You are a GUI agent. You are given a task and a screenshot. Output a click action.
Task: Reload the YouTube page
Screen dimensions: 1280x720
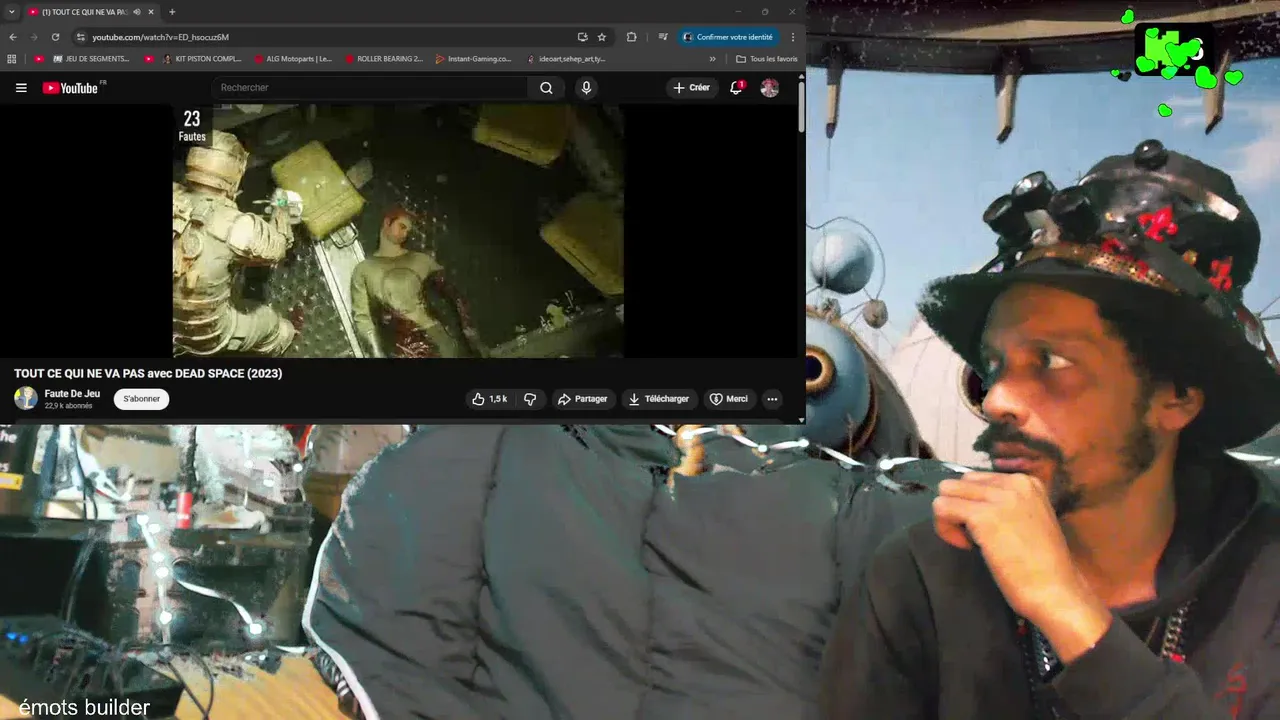(x=56, y=37)
